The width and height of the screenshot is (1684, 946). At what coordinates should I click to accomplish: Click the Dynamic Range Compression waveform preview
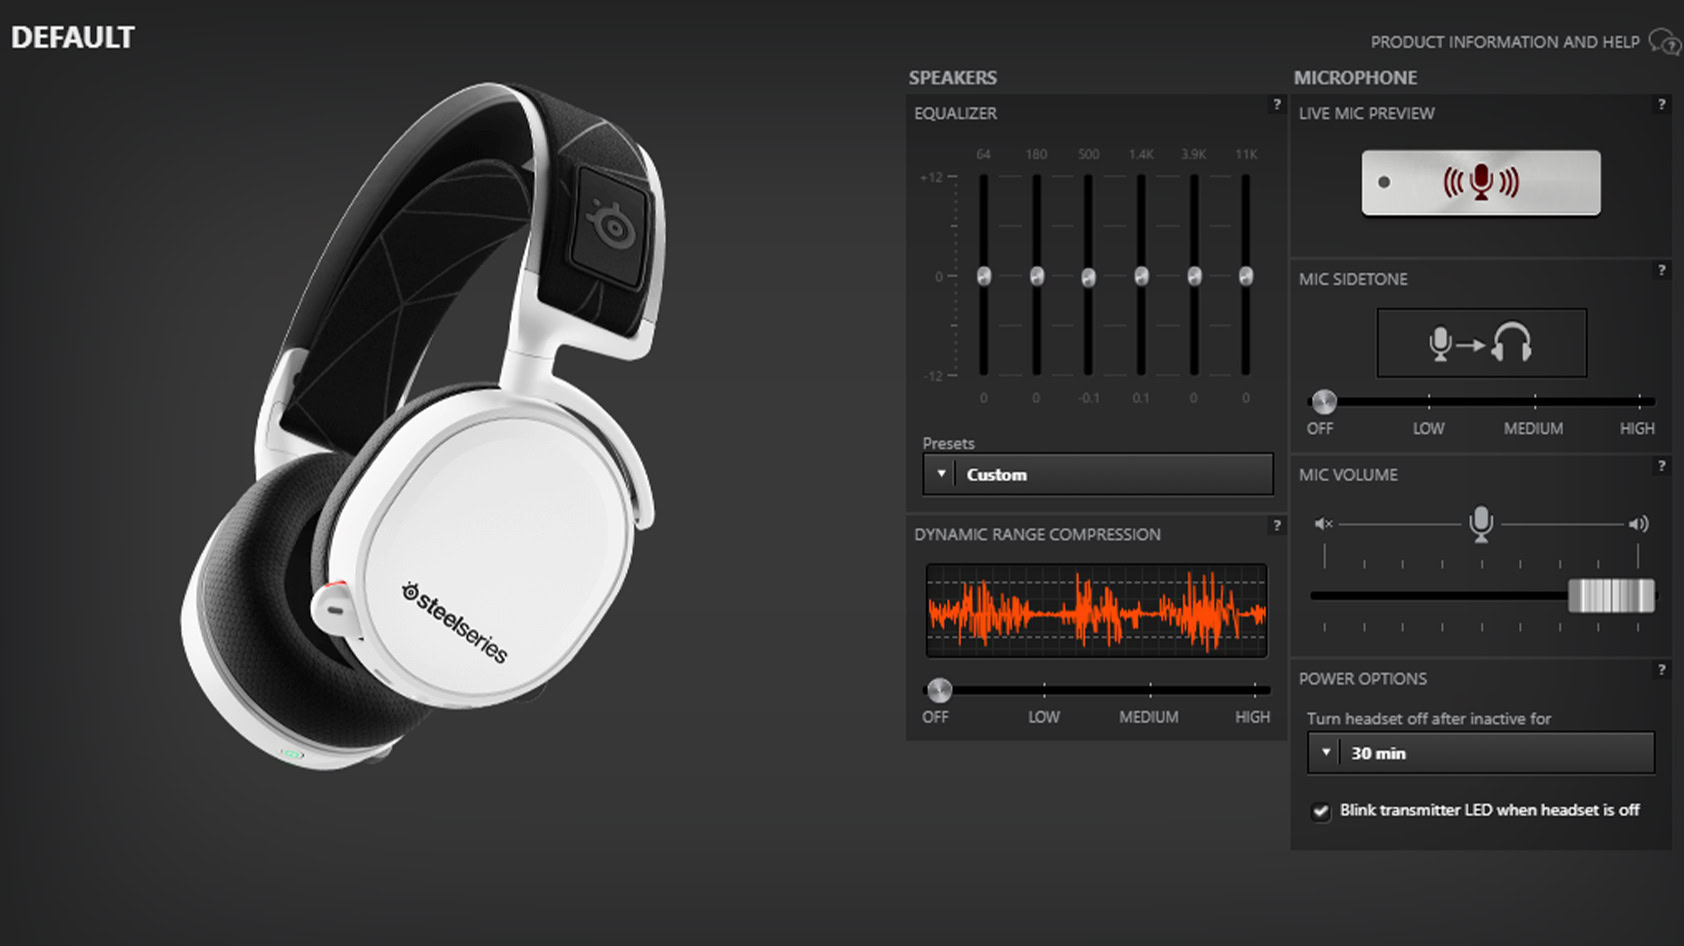point(1097,611)
